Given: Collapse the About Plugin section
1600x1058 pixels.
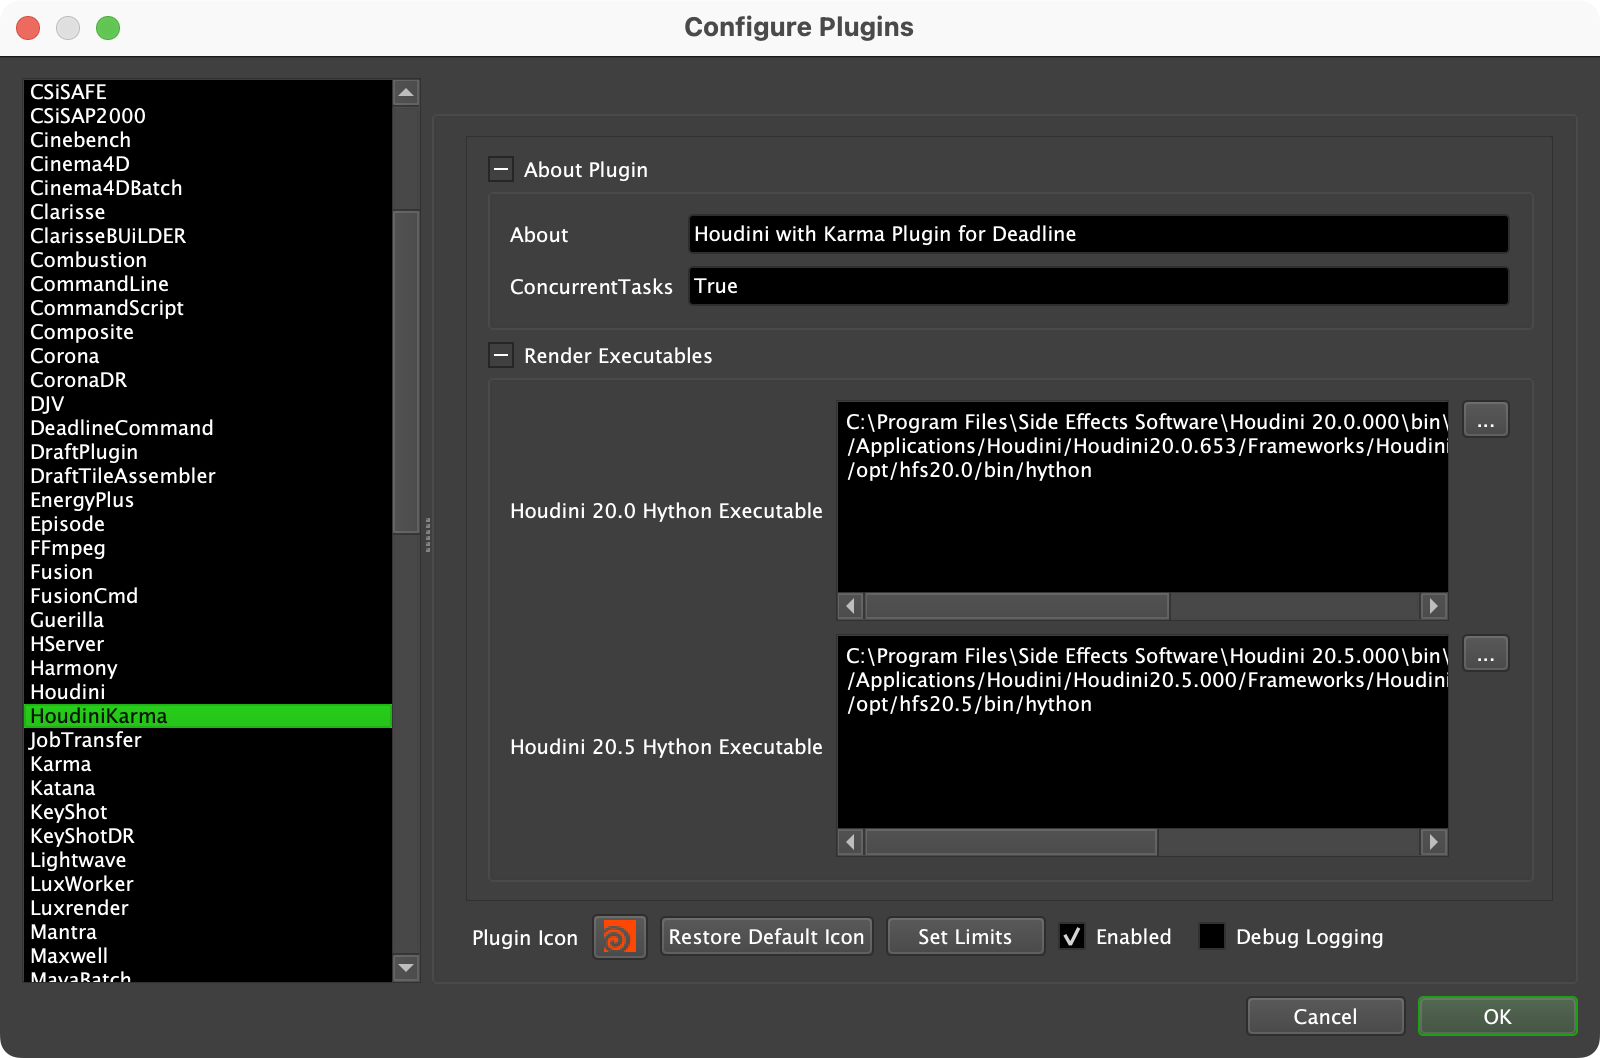Looking at the screenshot, I should [501, 169].
